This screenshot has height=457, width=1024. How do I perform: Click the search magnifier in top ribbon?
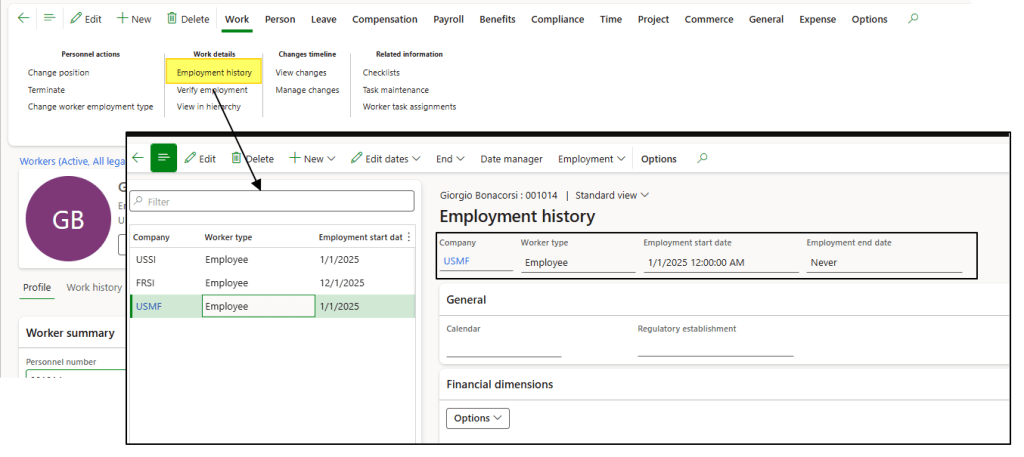913,19
